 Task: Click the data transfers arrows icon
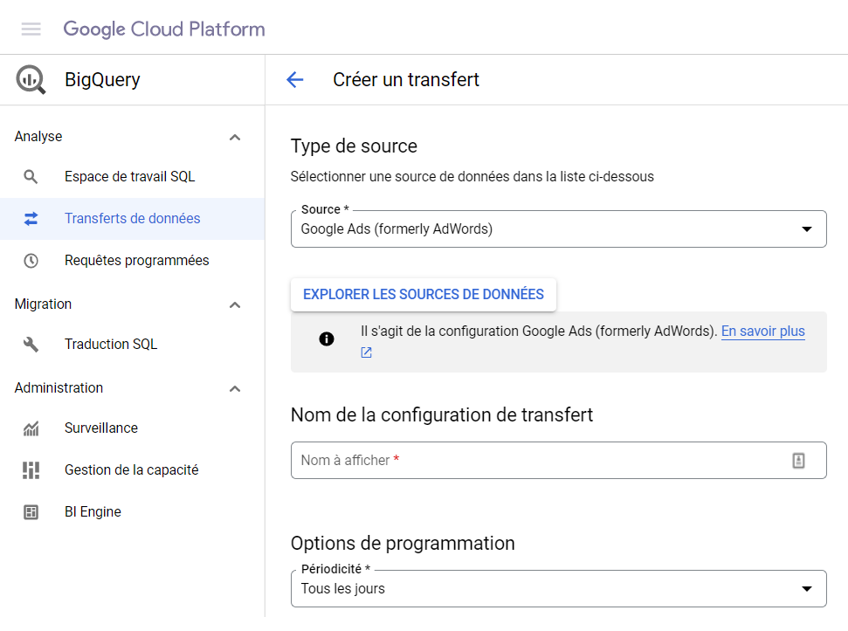(x=31, y=218)
